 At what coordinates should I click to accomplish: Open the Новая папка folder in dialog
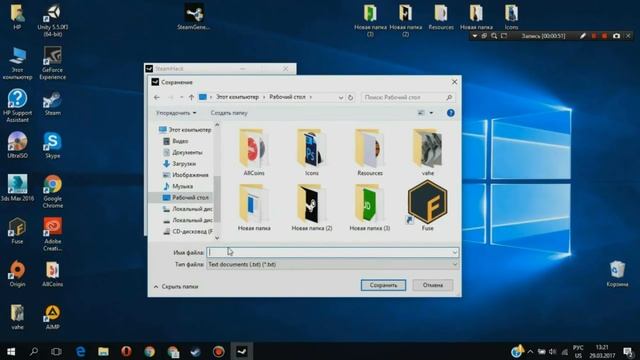pyautogui.click(x=254, y=207)
